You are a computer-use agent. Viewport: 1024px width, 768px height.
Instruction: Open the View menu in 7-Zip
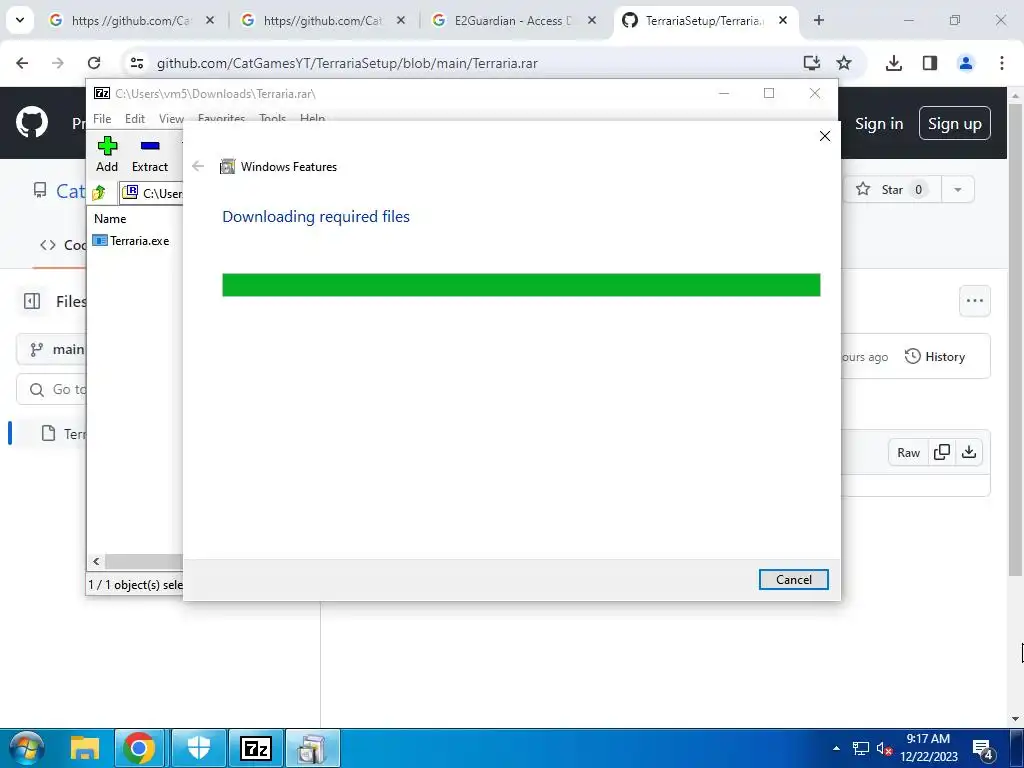171,119
